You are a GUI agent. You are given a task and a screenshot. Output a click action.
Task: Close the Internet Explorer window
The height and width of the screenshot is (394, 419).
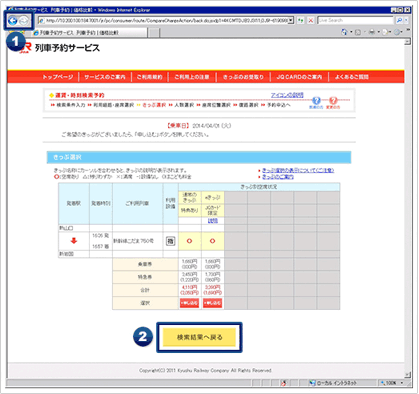[x=407, y=10]
